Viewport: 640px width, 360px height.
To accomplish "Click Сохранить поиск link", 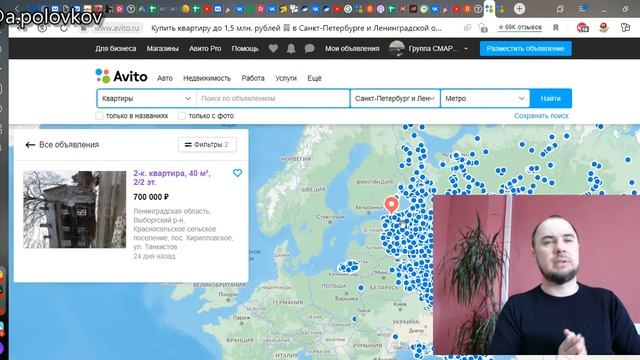I will 541,116.
